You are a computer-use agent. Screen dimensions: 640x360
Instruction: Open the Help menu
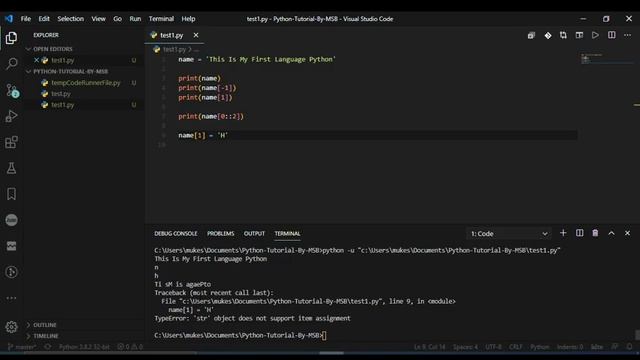[188, 19]
